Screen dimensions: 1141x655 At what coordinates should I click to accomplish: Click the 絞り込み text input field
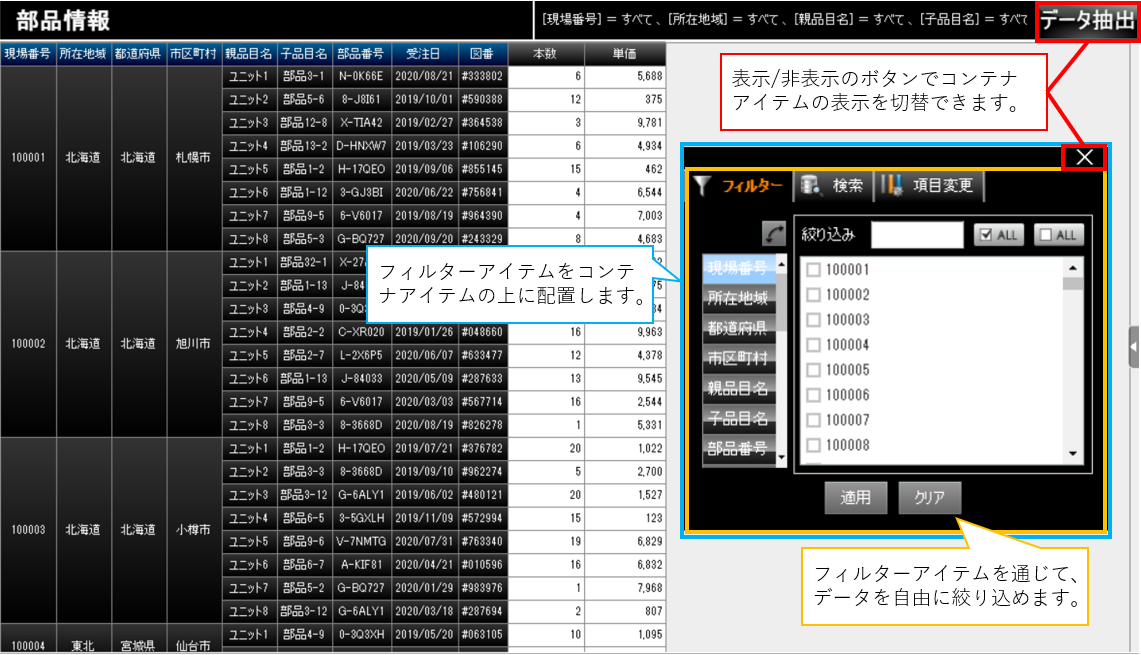pos(916,235)
